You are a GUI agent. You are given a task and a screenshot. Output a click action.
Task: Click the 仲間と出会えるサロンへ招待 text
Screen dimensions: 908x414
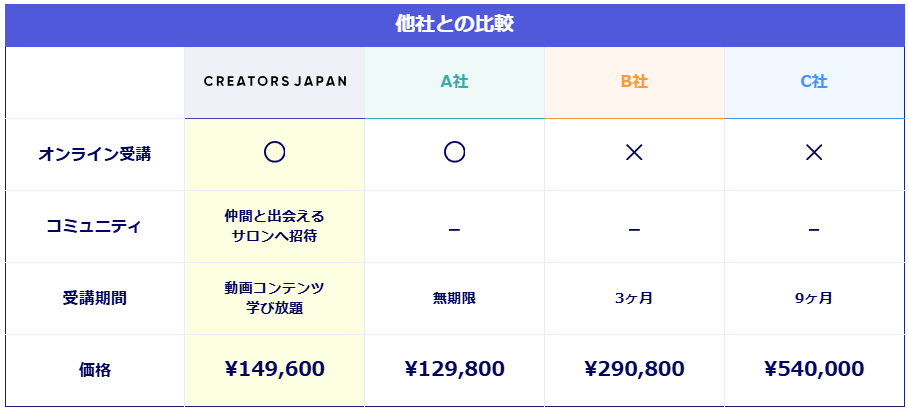[274, 226]
